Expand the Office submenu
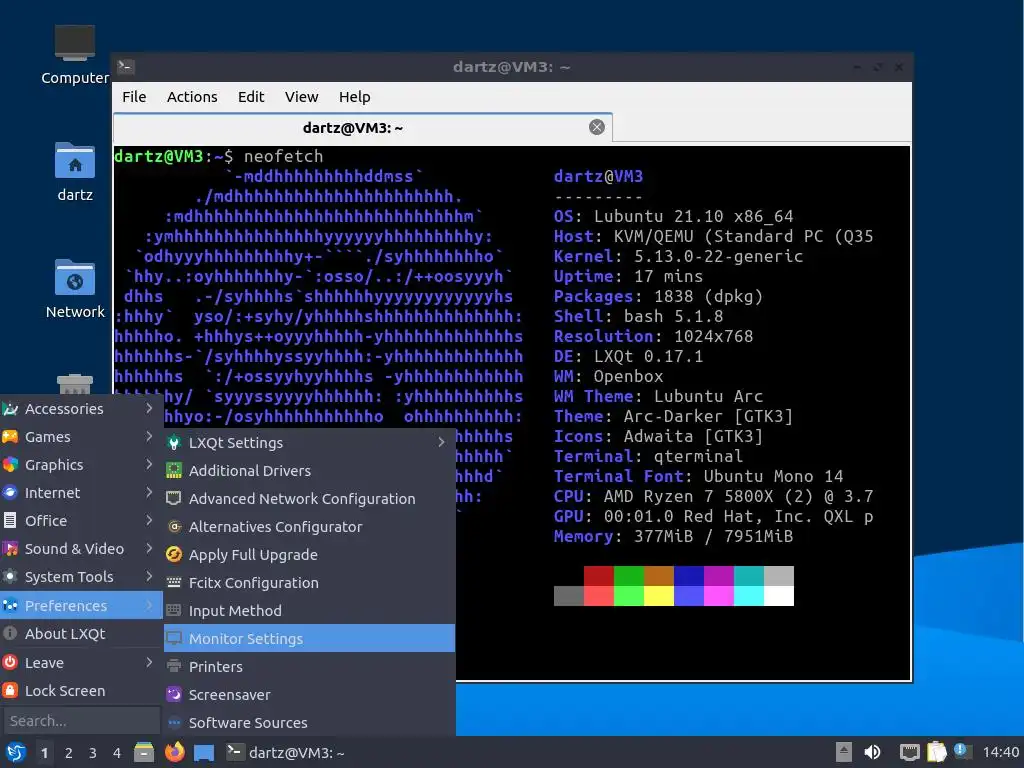 pos(81,521)
